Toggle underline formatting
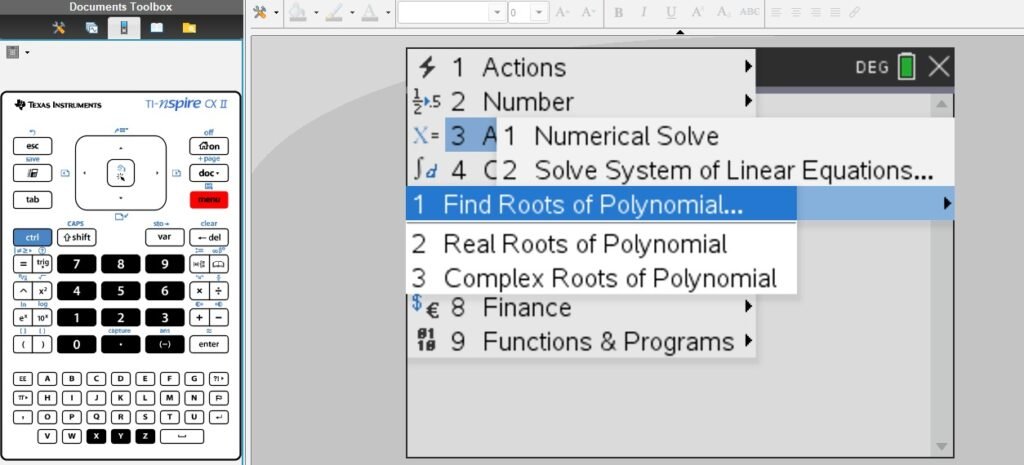This screenshot has height=465, width=1024. tap(670, 12)
